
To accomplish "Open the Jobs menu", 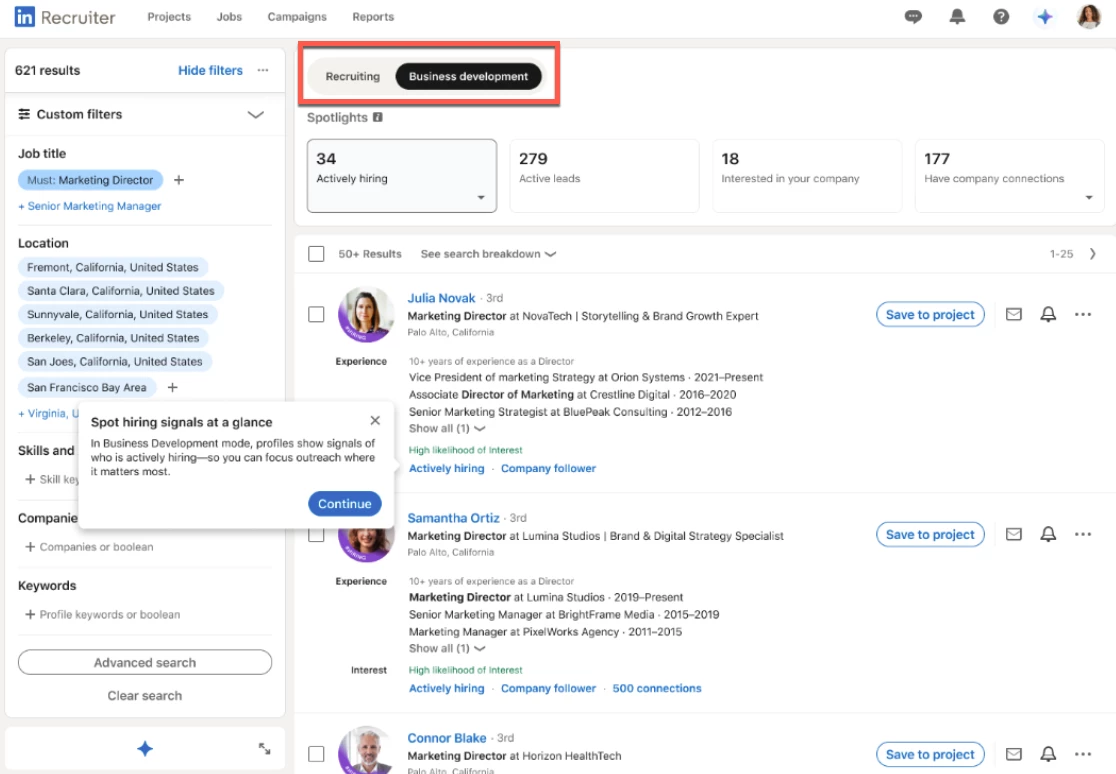I will tap(229, 16).
